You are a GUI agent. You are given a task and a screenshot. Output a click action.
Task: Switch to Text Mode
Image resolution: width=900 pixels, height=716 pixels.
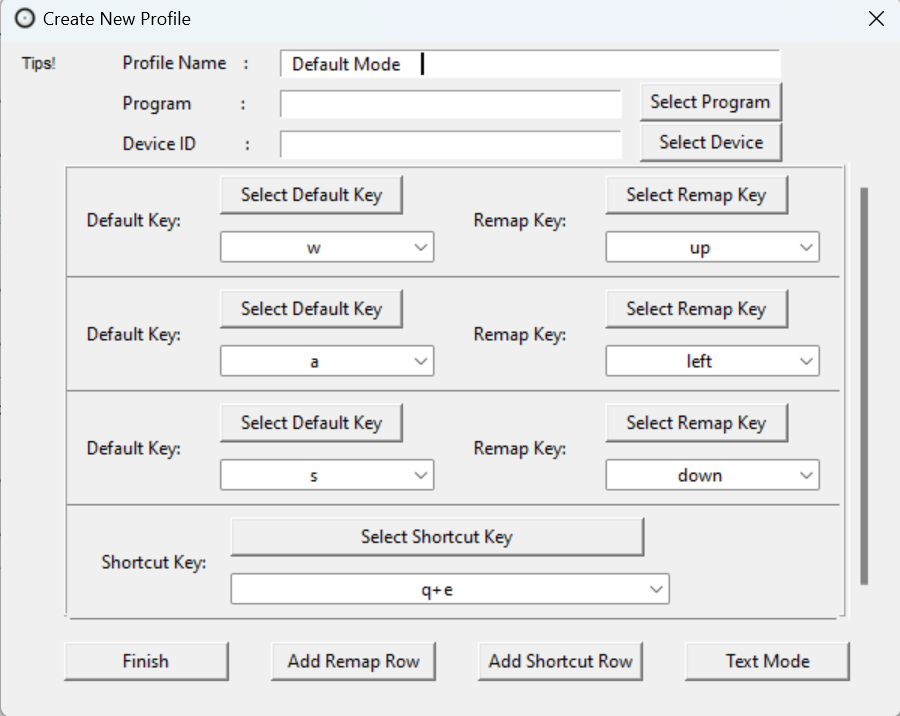coord(767,661)
